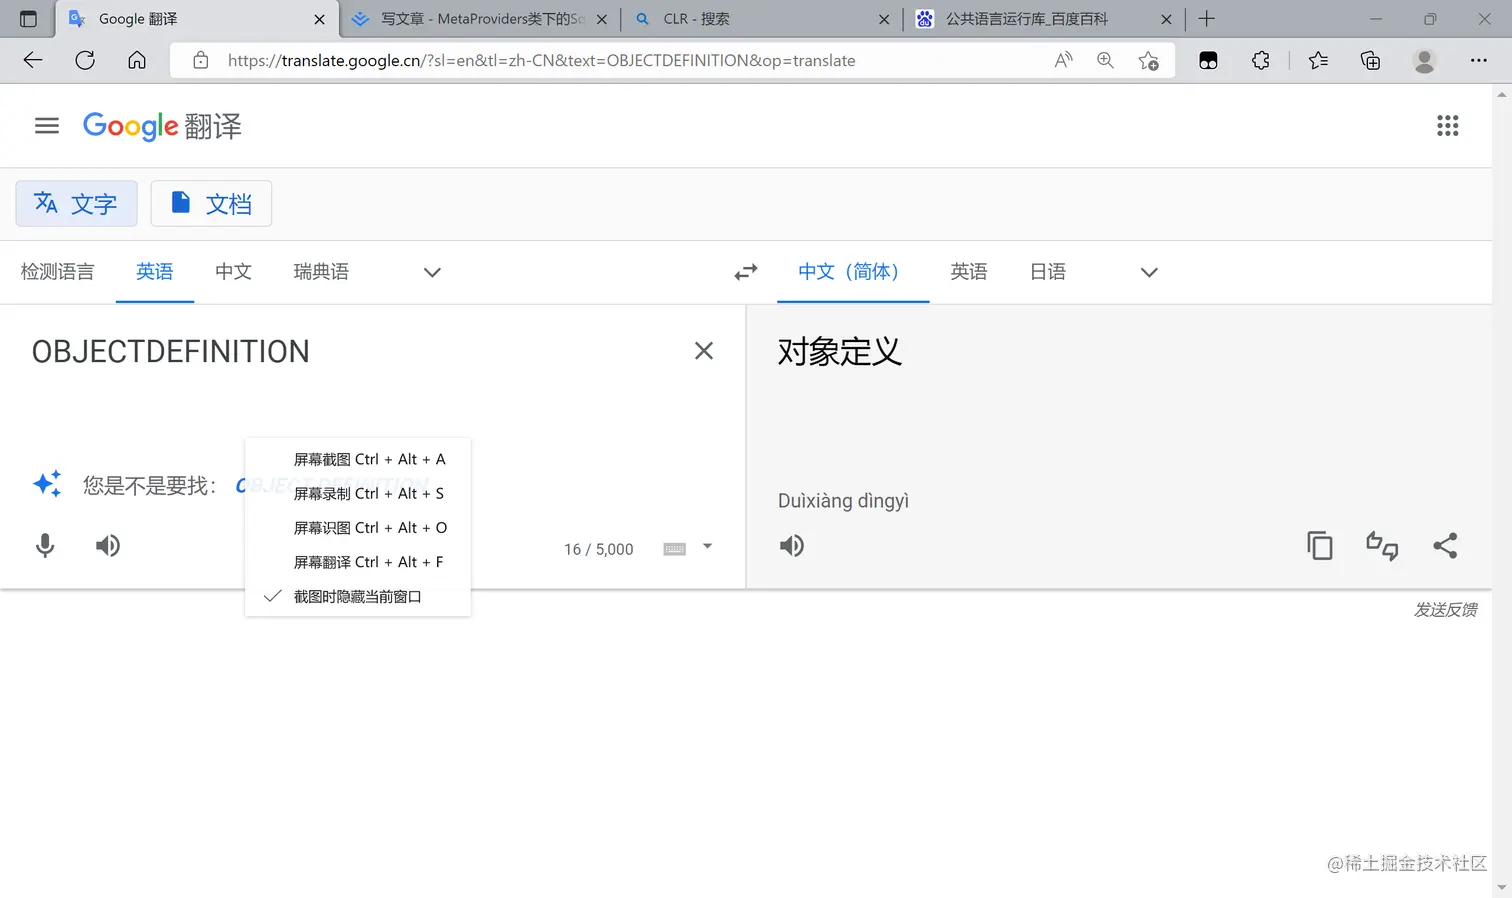Clear the source text with the X
Viewport: 1512px width, 898px height.
(704, 351)
